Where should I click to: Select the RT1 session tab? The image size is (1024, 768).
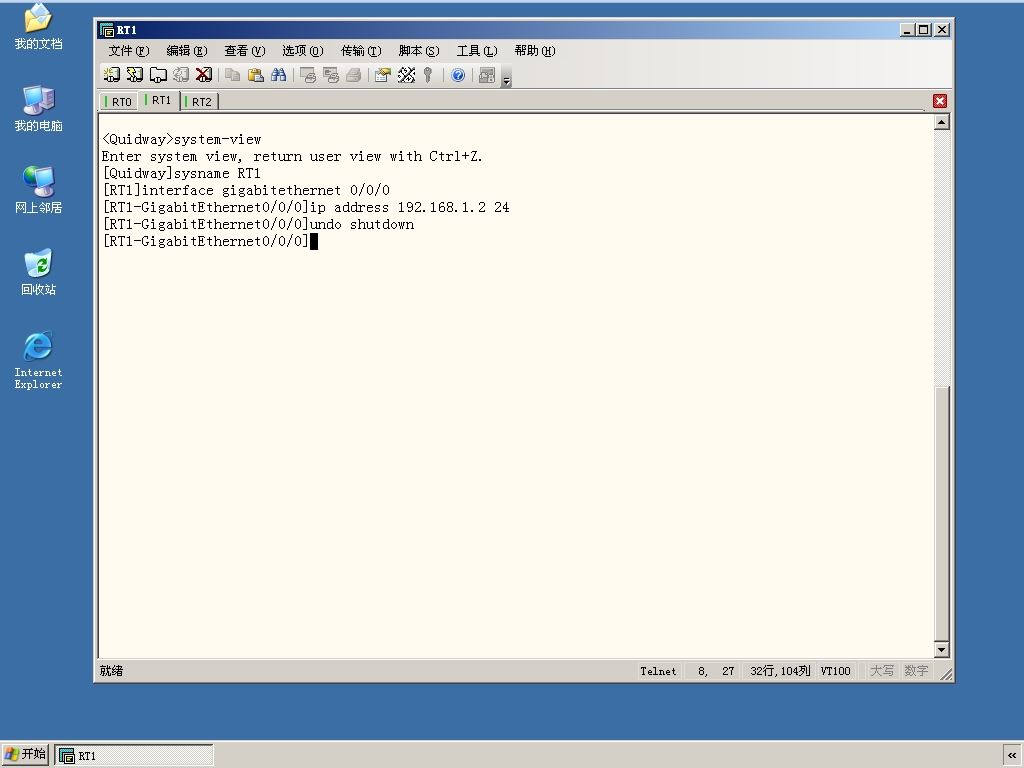(159, 101)
